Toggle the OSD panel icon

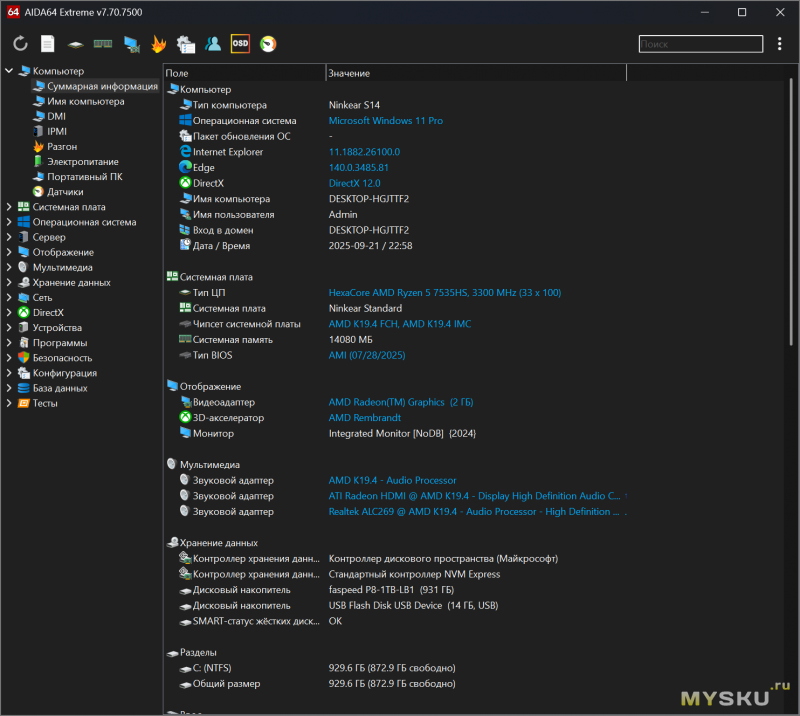240,43
